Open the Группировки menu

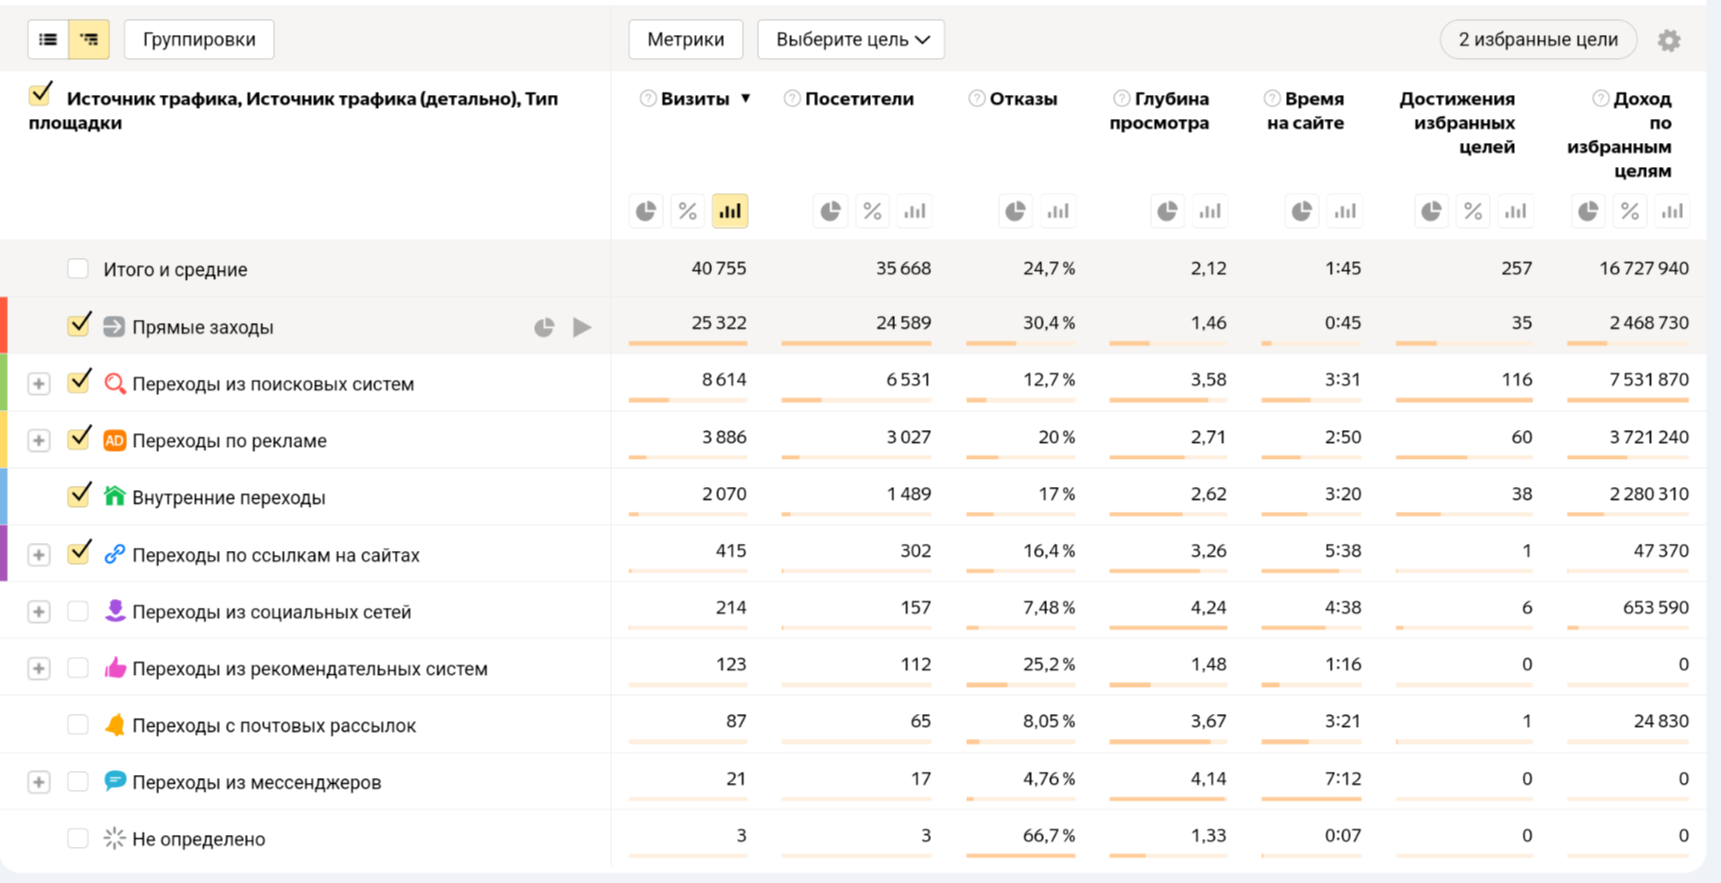[x=199, y=40]
